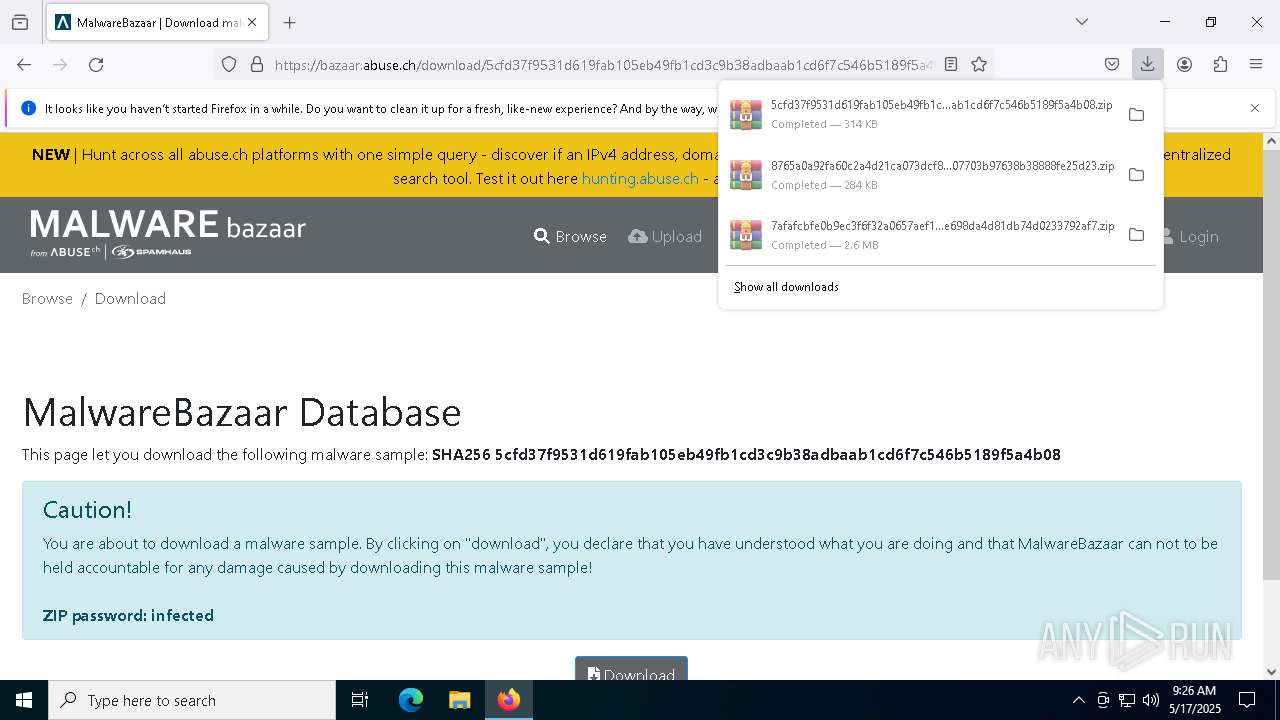Screen dimensions: 1280x720
Task: Open Task View on the taskbar
Action: (x=360, y=700)
